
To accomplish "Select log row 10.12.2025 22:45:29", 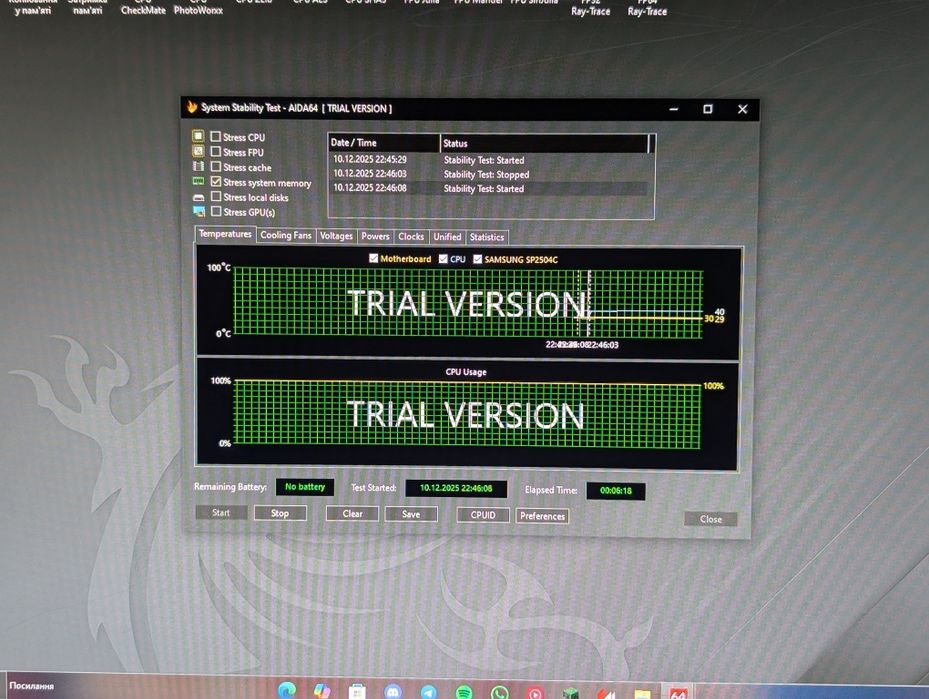I will (x=490, y=160).
